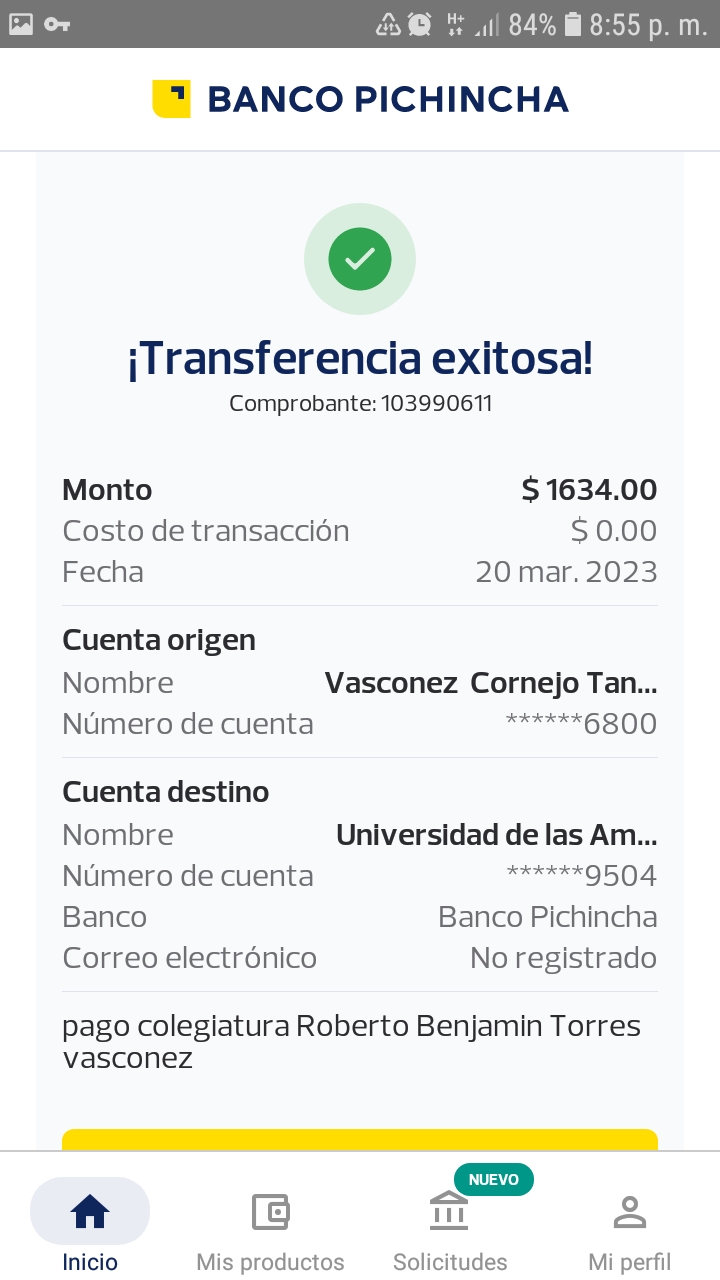Select the NUEVO badge on Solicitudes
Image resolution: width=720 pixels, height=1280 pixels.
[494, 1179]
